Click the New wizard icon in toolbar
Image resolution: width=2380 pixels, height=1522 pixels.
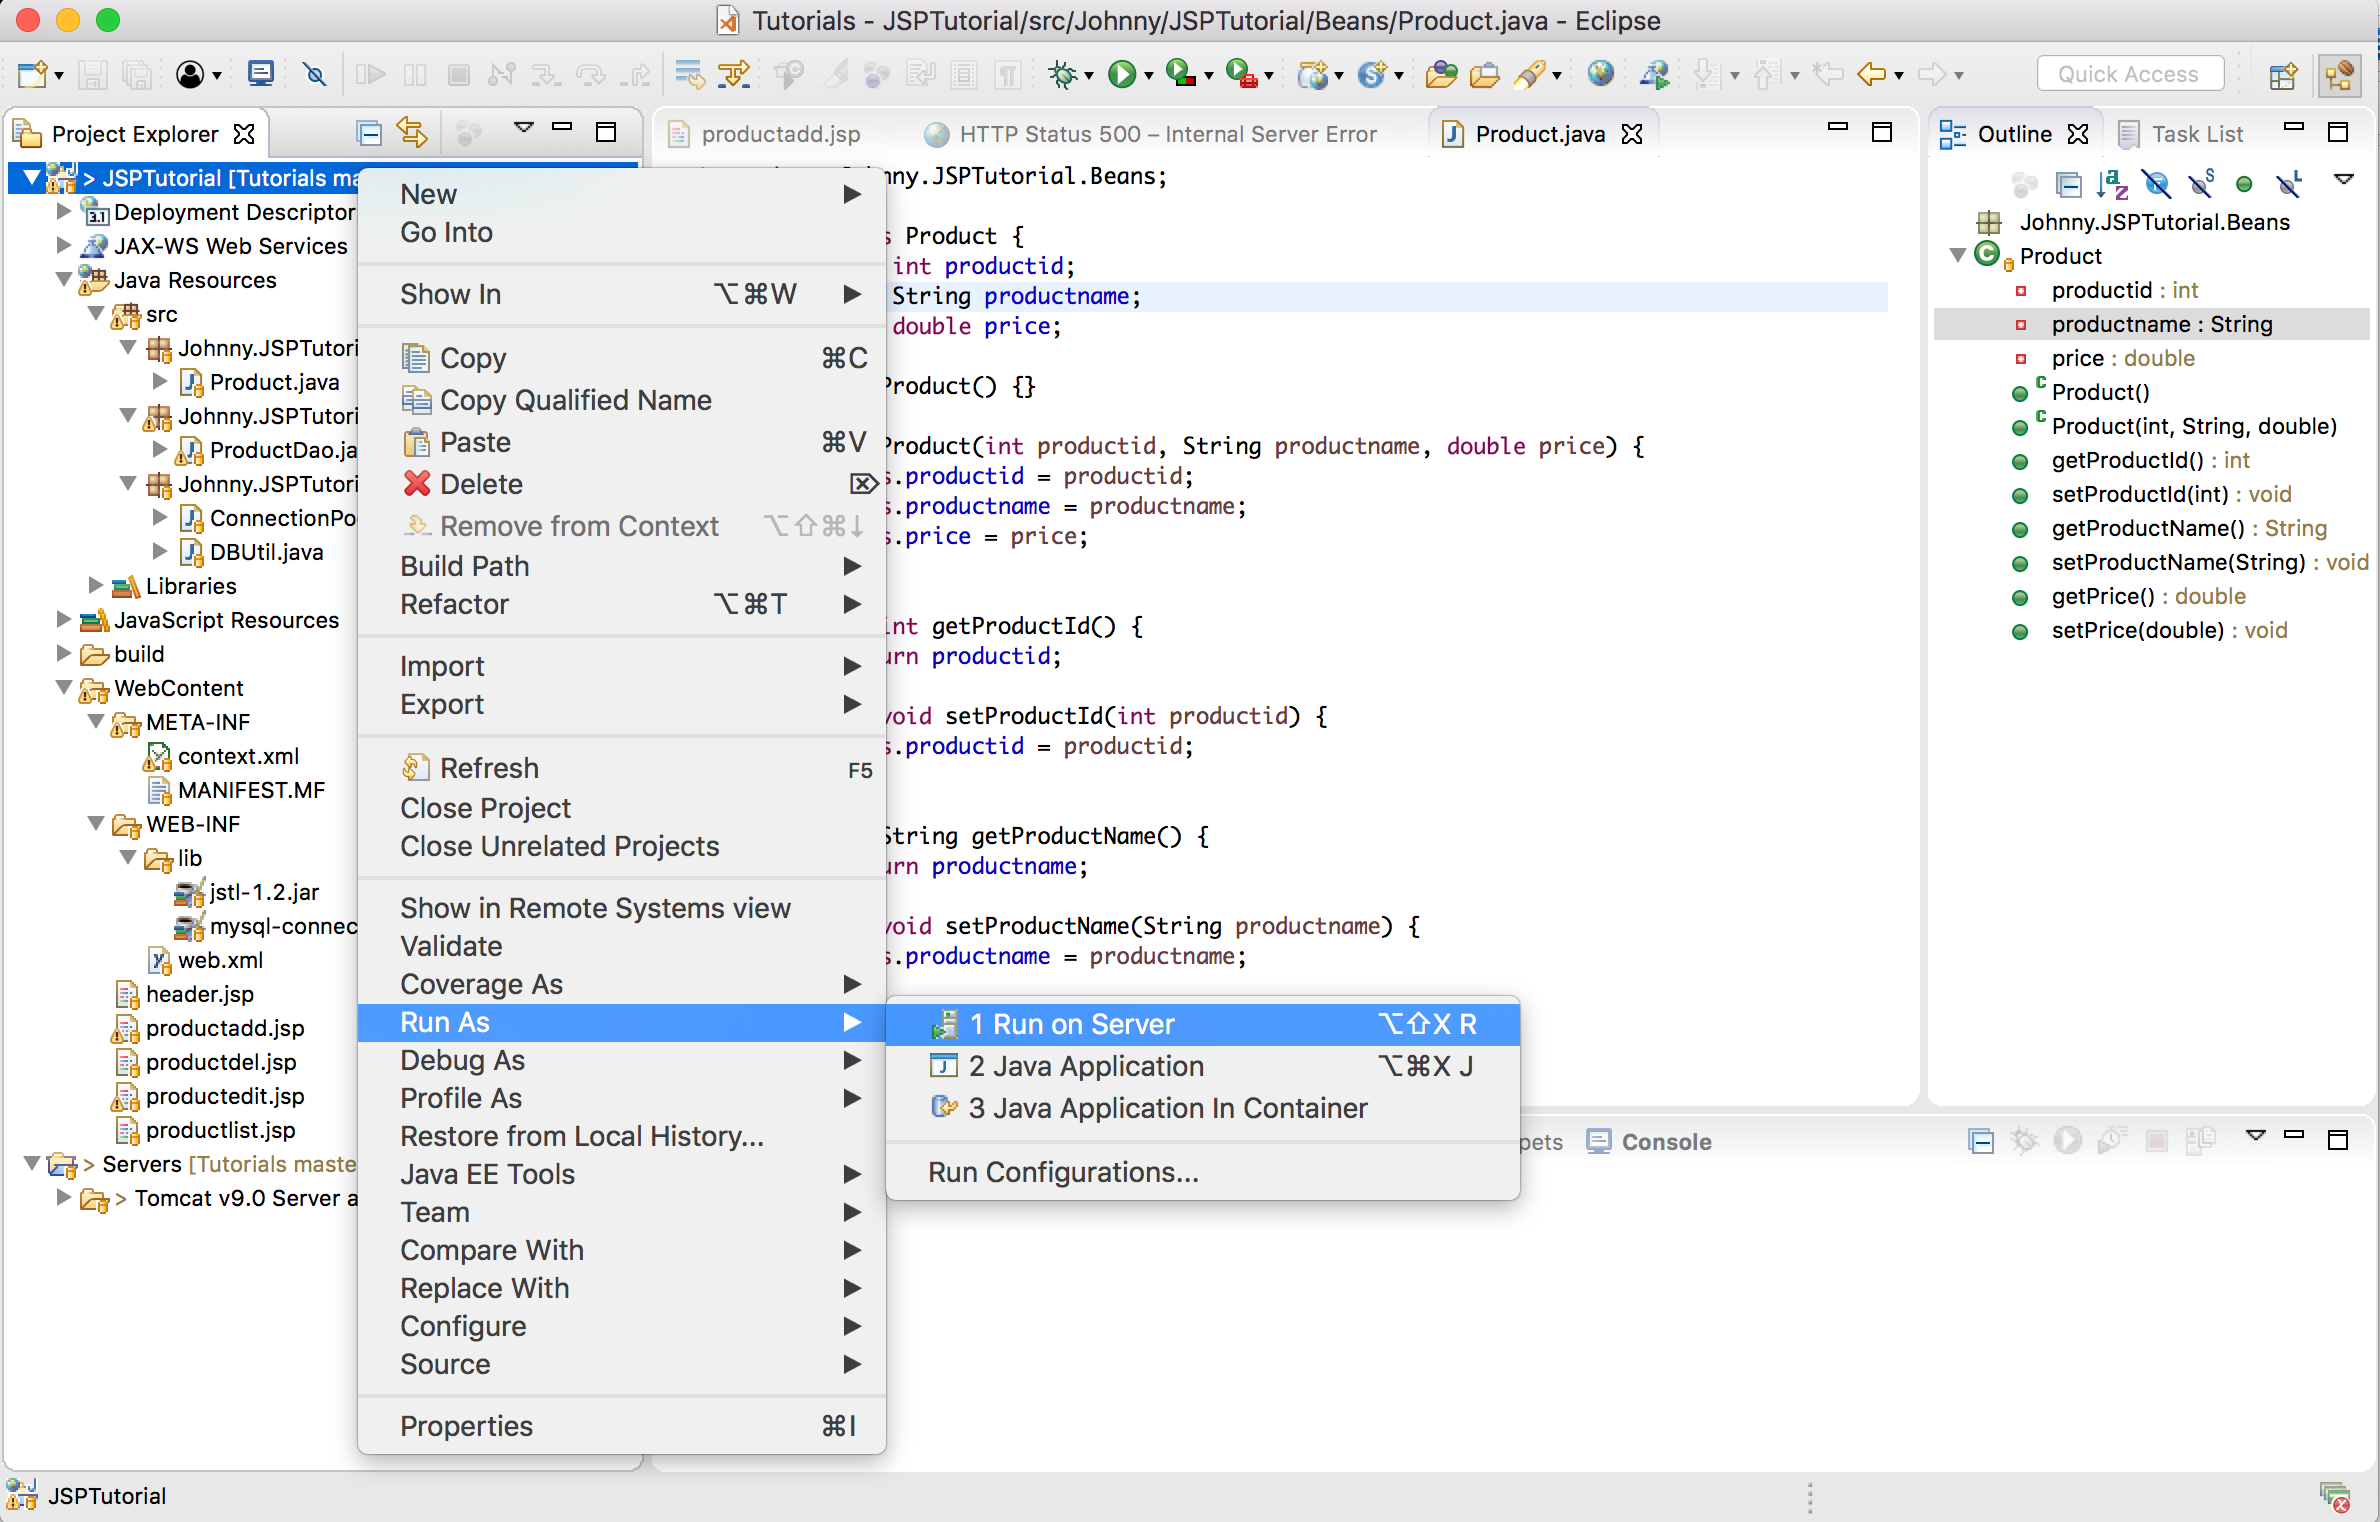pyautogui.click(x=32, y=75)
